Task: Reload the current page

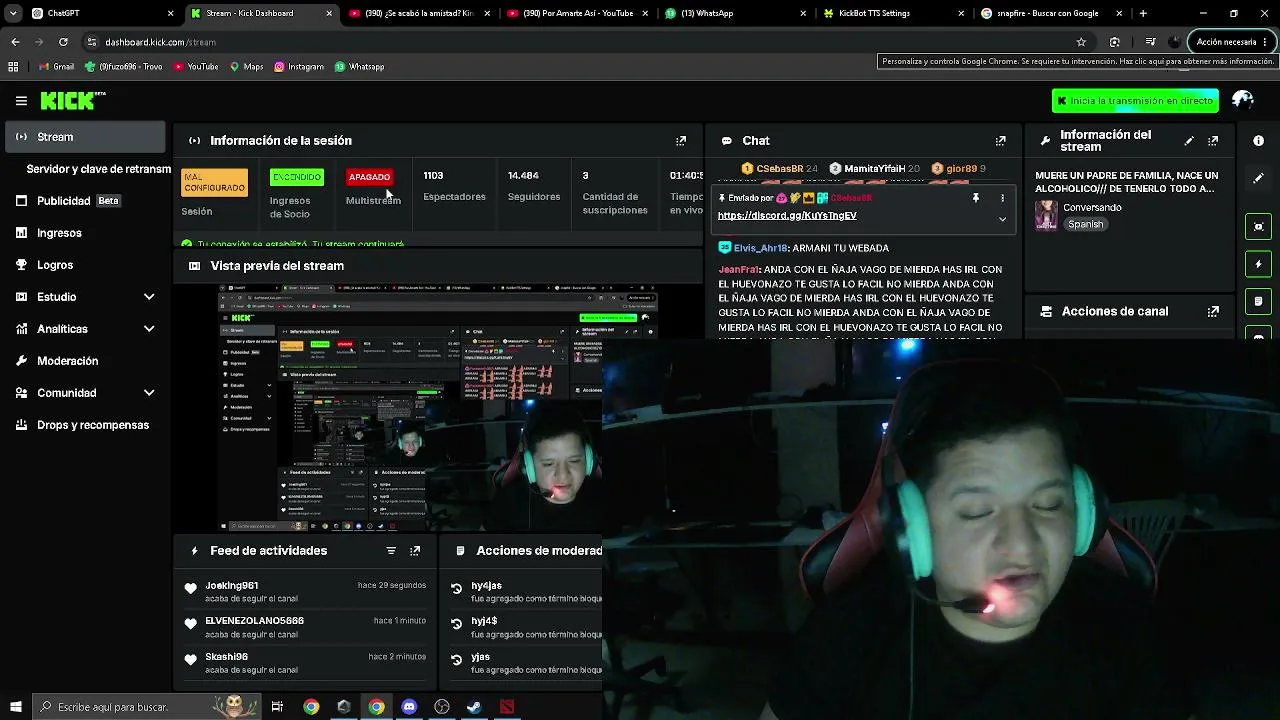Action: tap(63, 42)
